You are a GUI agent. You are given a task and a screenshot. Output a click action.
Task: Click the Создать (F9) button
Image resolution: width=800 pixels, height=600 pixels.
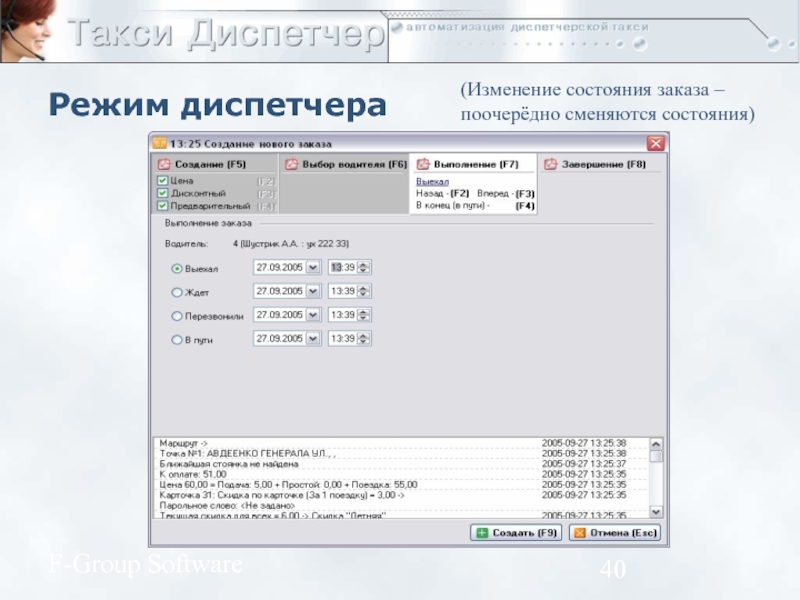point(516,533)
